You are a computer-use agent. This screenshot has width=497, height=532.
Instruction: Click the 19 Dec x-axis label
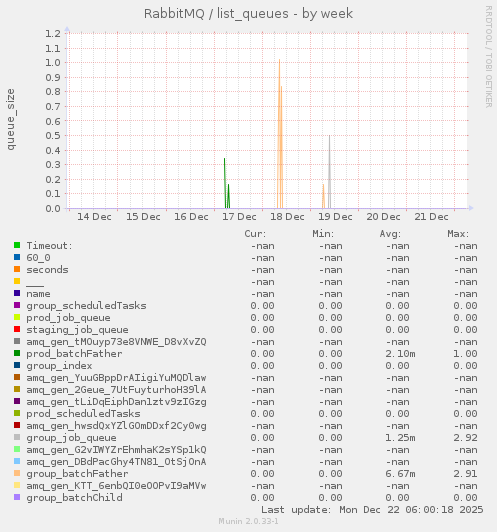click(335, 217)
